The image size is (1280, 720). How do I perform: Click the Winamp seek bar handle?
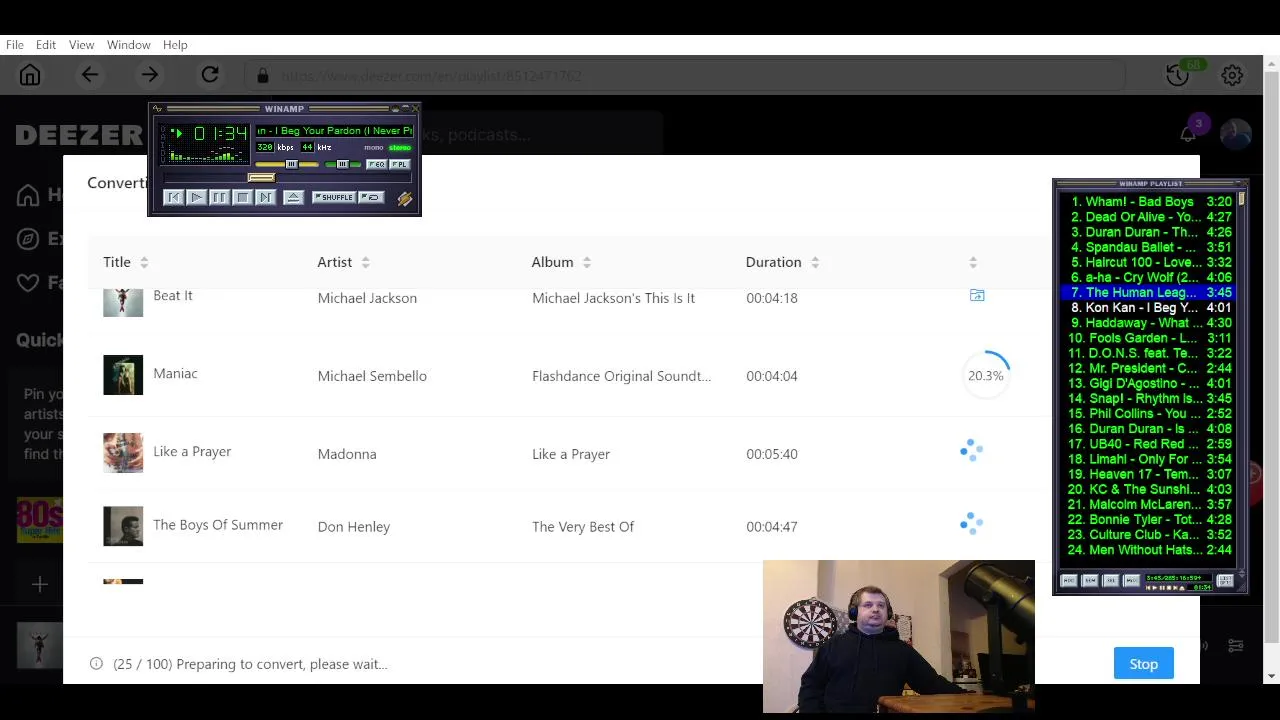[x=261, y=178]
